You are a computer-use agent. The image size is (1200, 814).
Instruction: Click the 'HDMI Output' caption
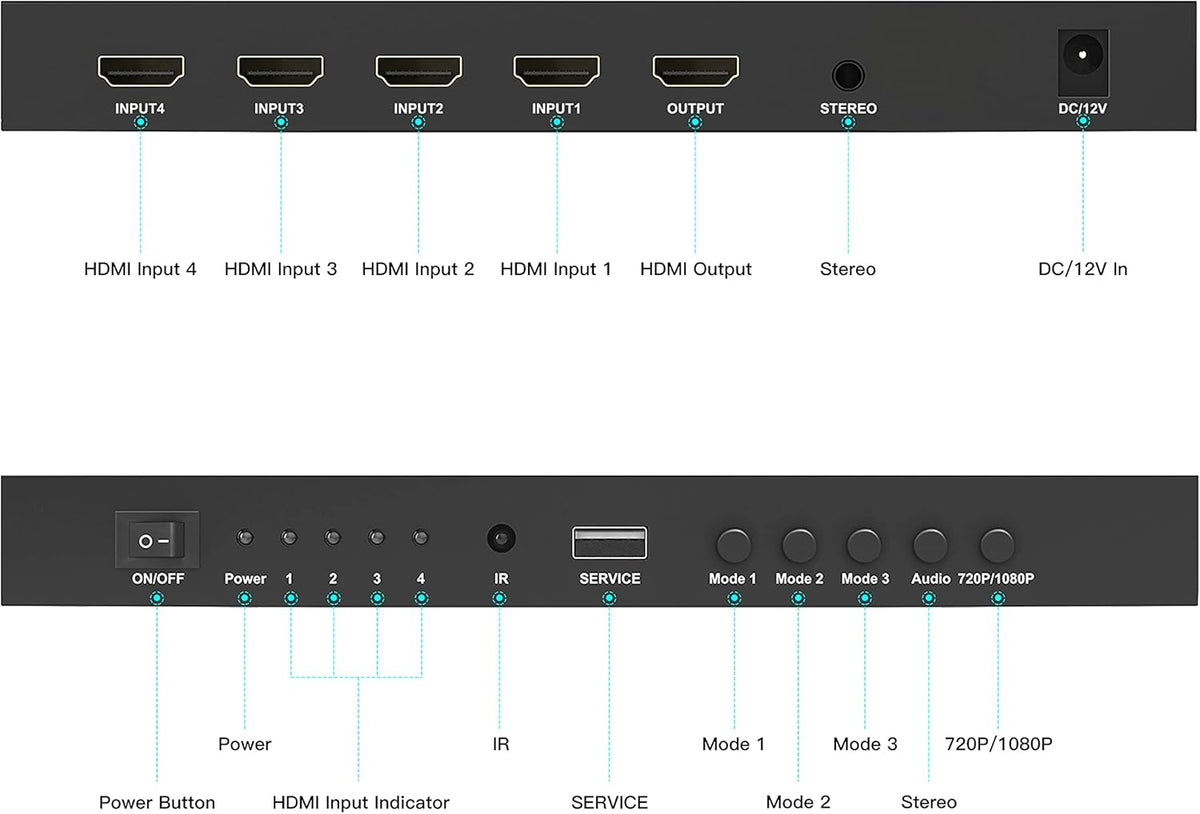click(696, 269)
